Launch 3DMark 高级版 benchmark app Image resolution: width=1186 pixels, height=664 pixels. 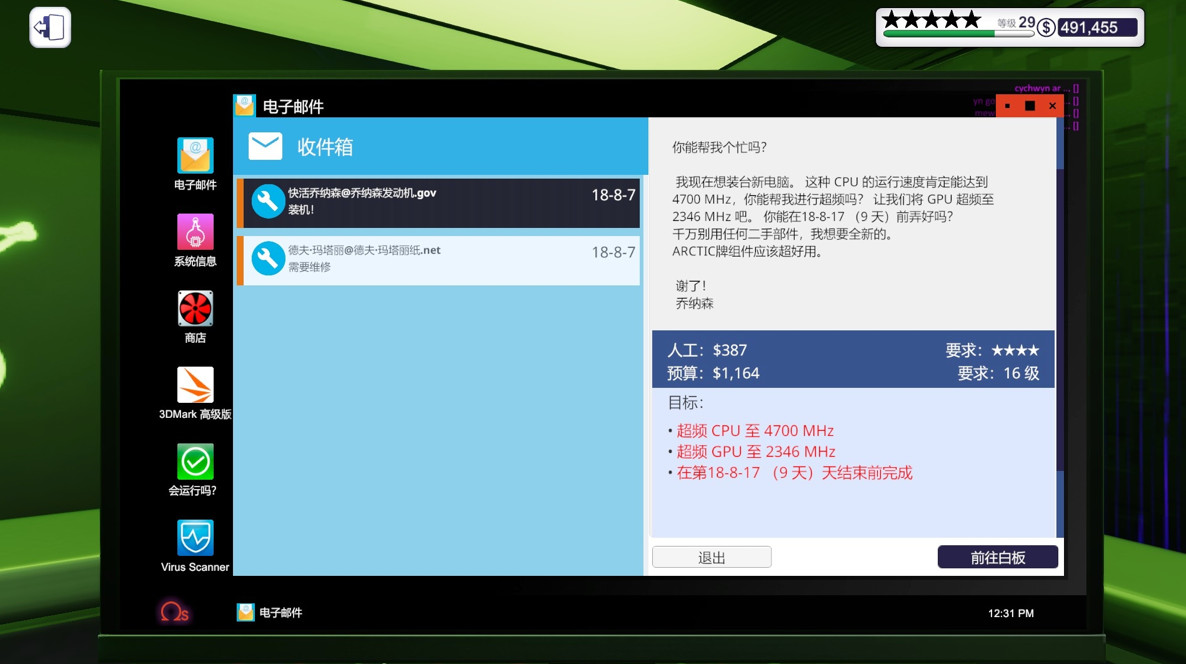[195, 383]
